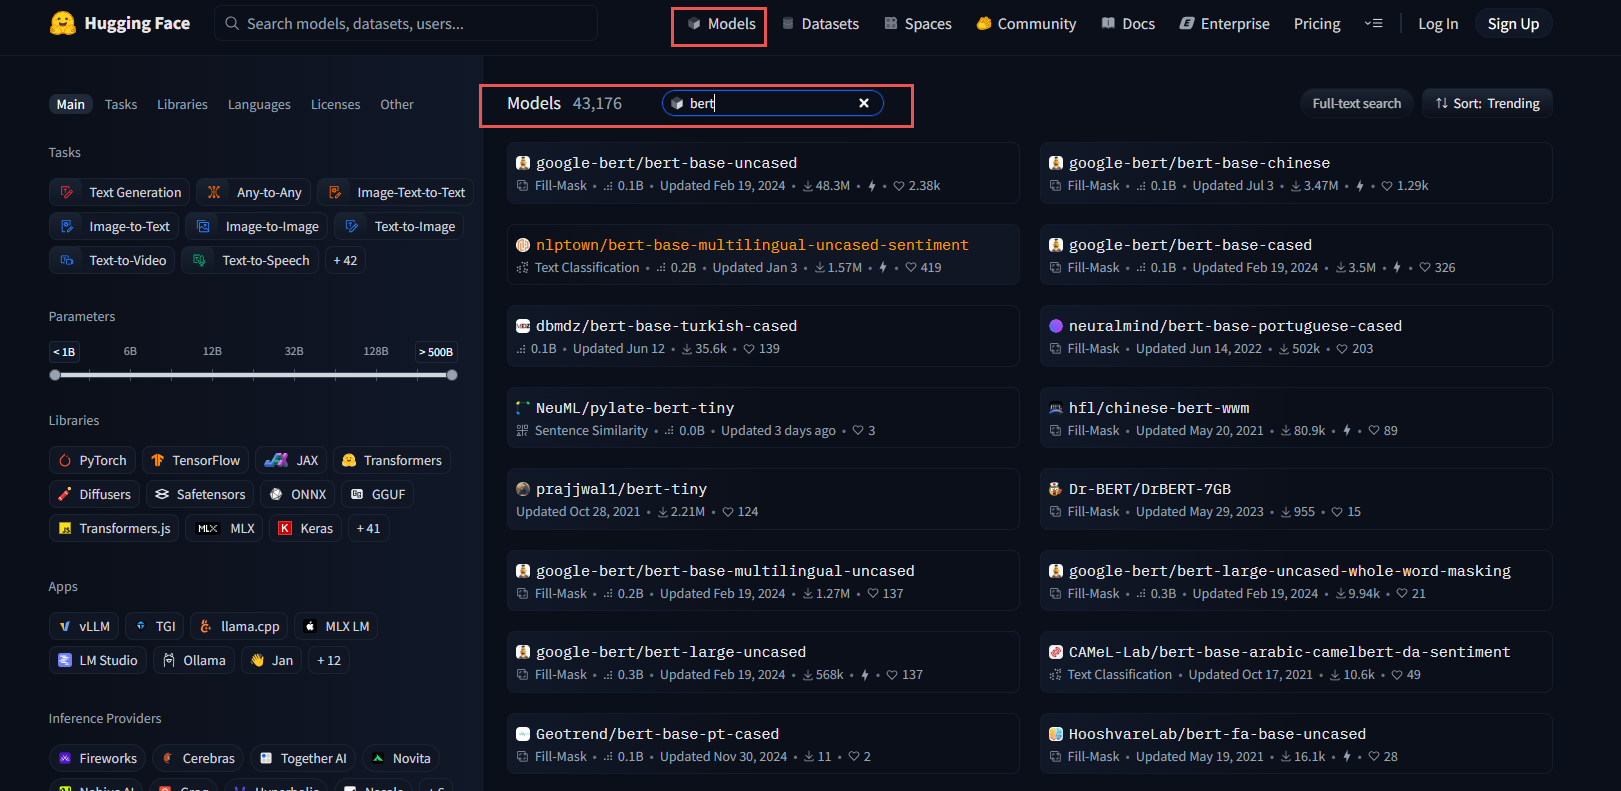The height and width of the screenshot is (791, 1621).
Task: Filter by GGUF library
Action: (378, 494)
